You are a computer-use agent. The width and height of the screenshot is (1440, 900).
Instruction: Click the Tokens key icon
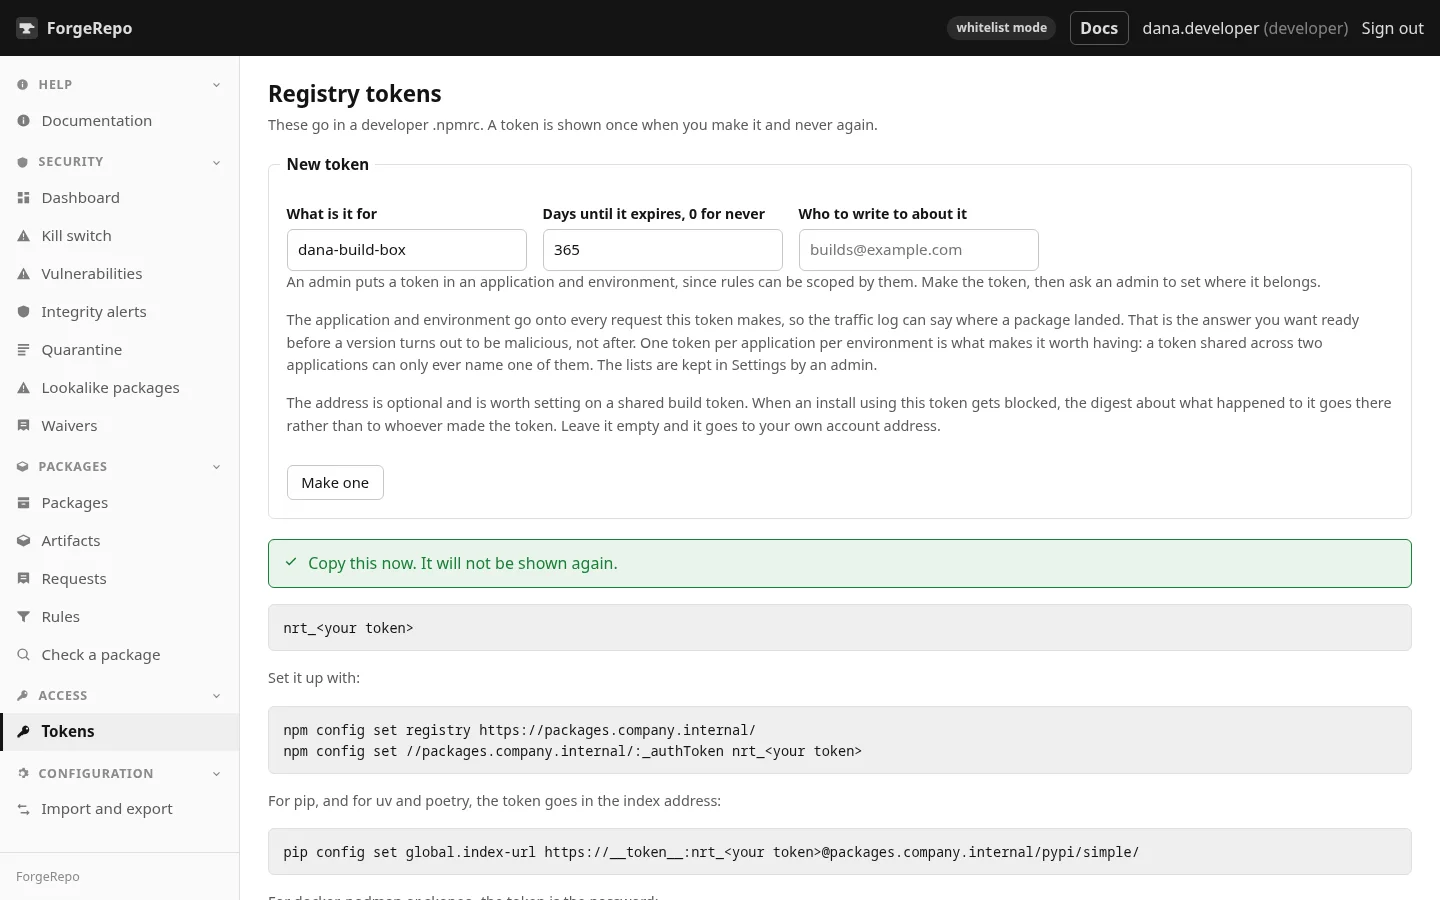(x=23, y=732)
